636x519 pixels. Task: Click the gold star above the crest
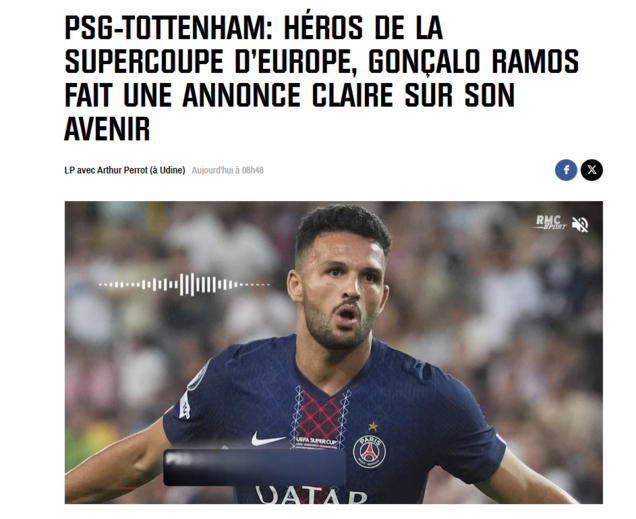[x=373, y=427]
